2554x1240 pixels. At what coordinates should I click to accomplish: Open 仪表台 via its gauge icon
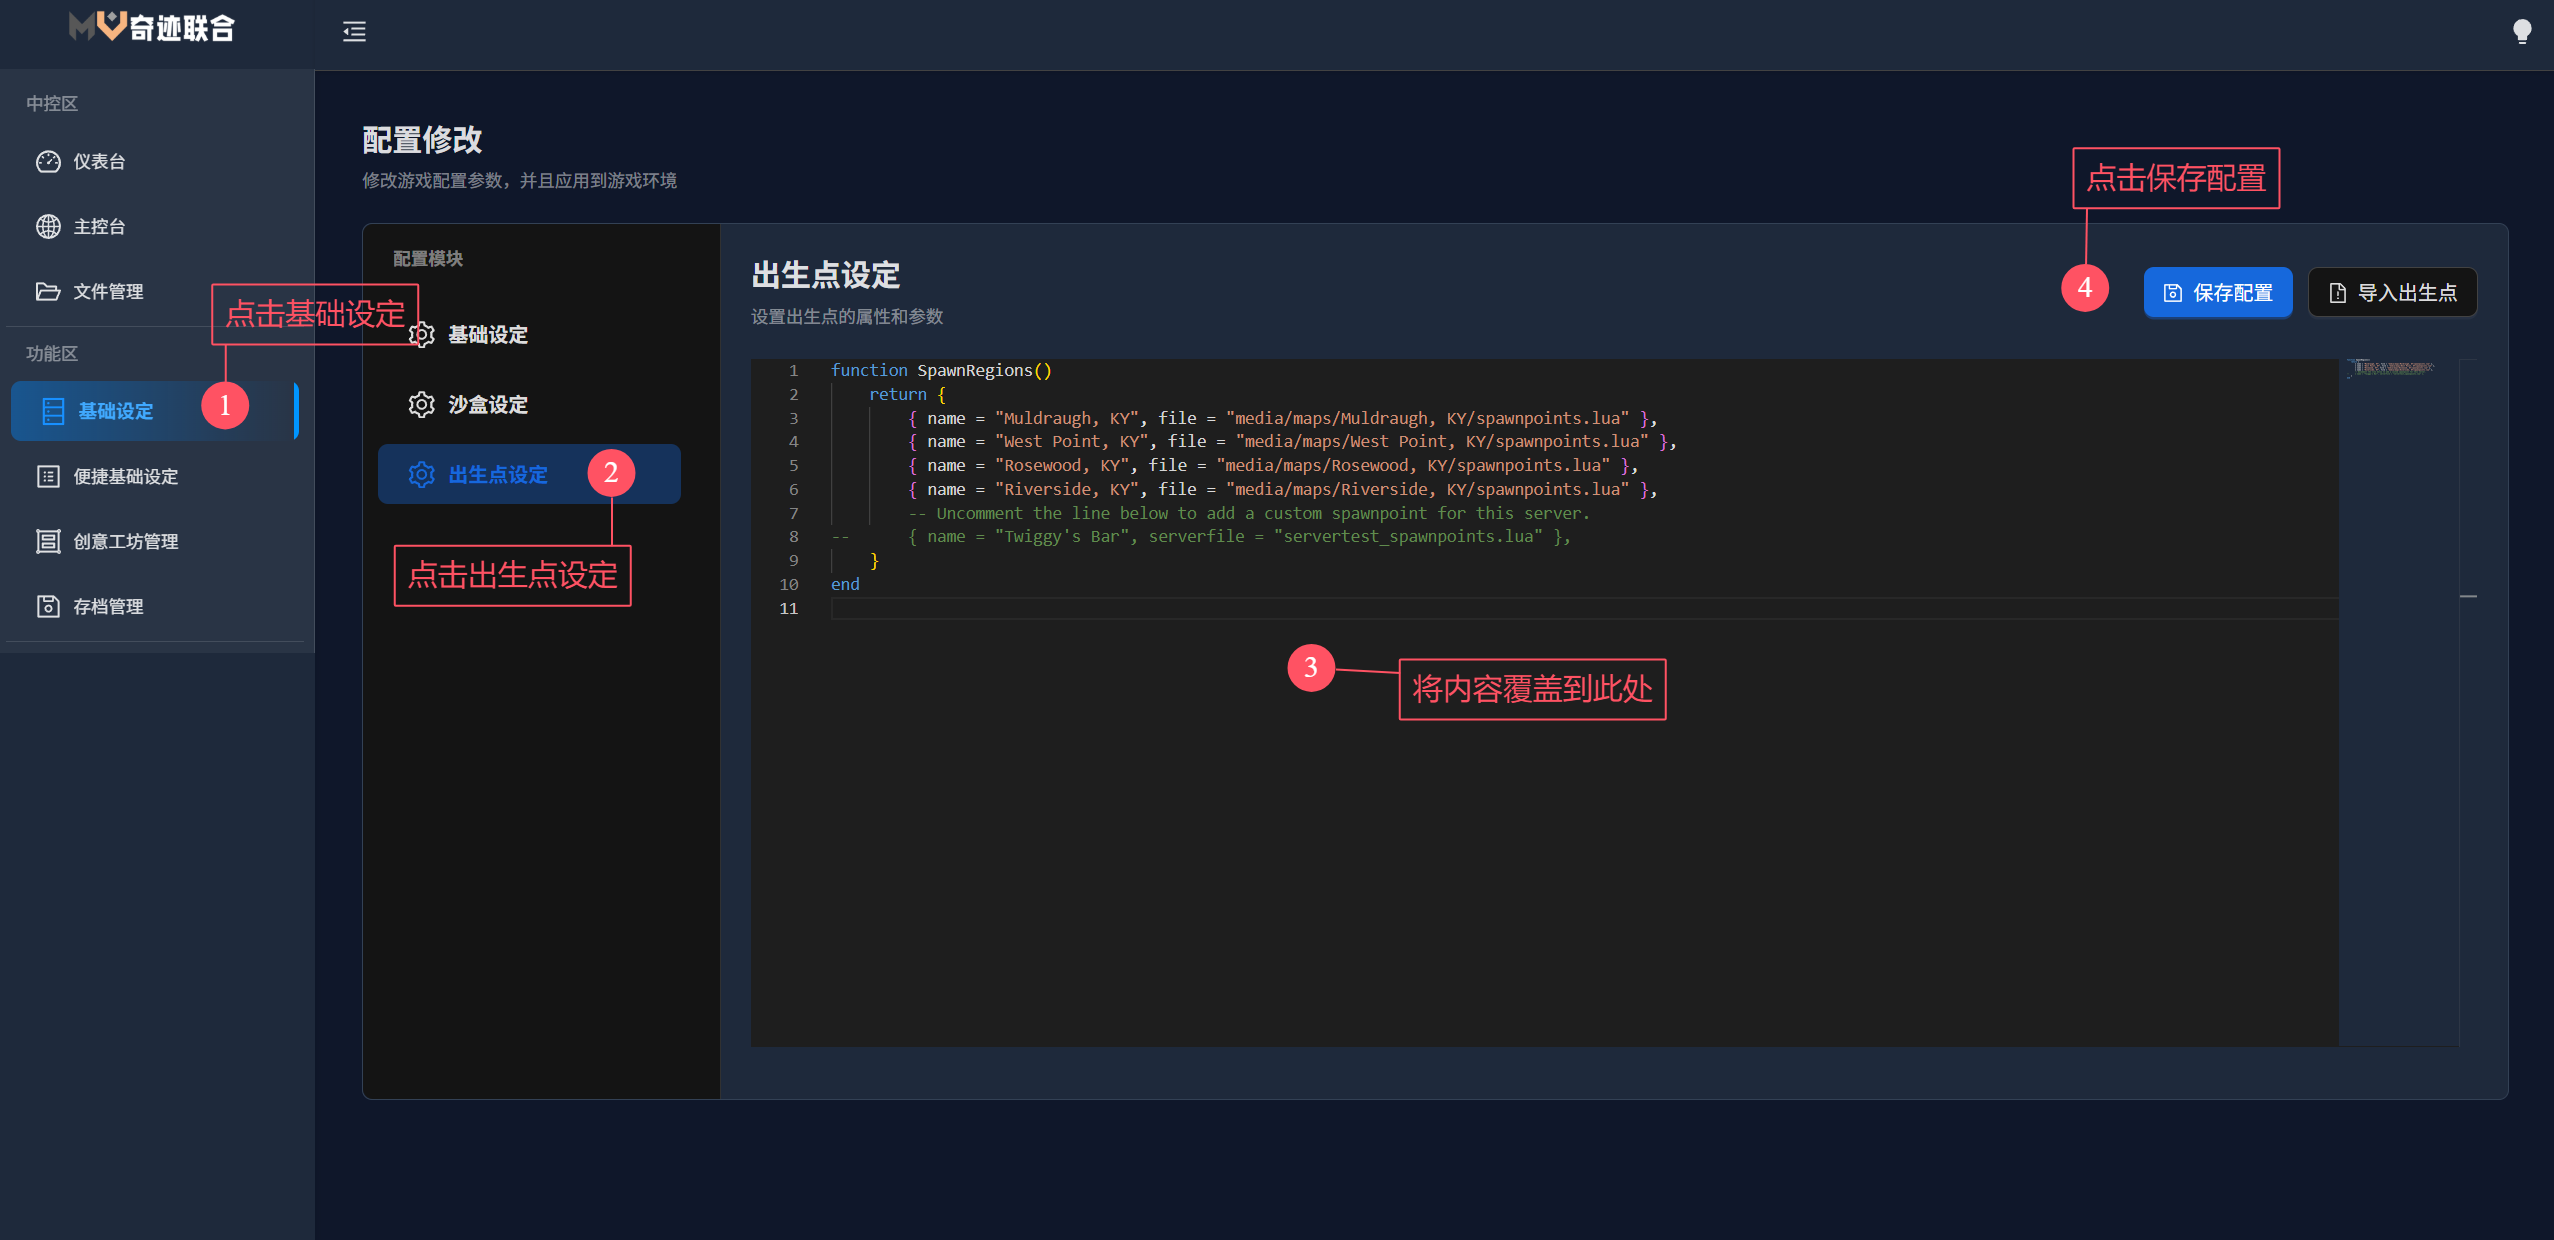tap(48, 162)
